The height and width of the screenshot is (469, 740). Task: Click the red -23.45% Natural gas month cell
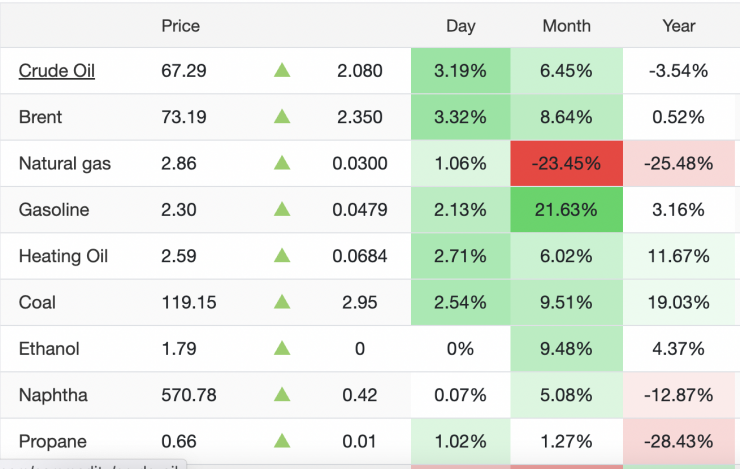click(x=566, y=163)
